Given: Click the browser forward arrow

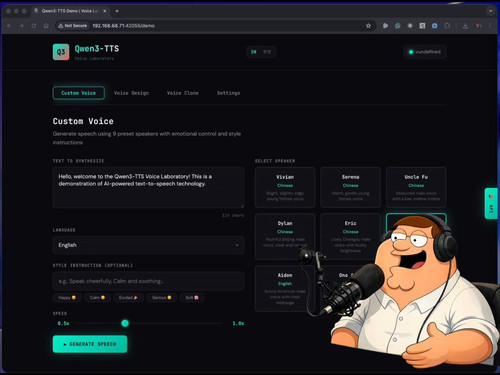Looking at the screenshot, I should (21, 26).
